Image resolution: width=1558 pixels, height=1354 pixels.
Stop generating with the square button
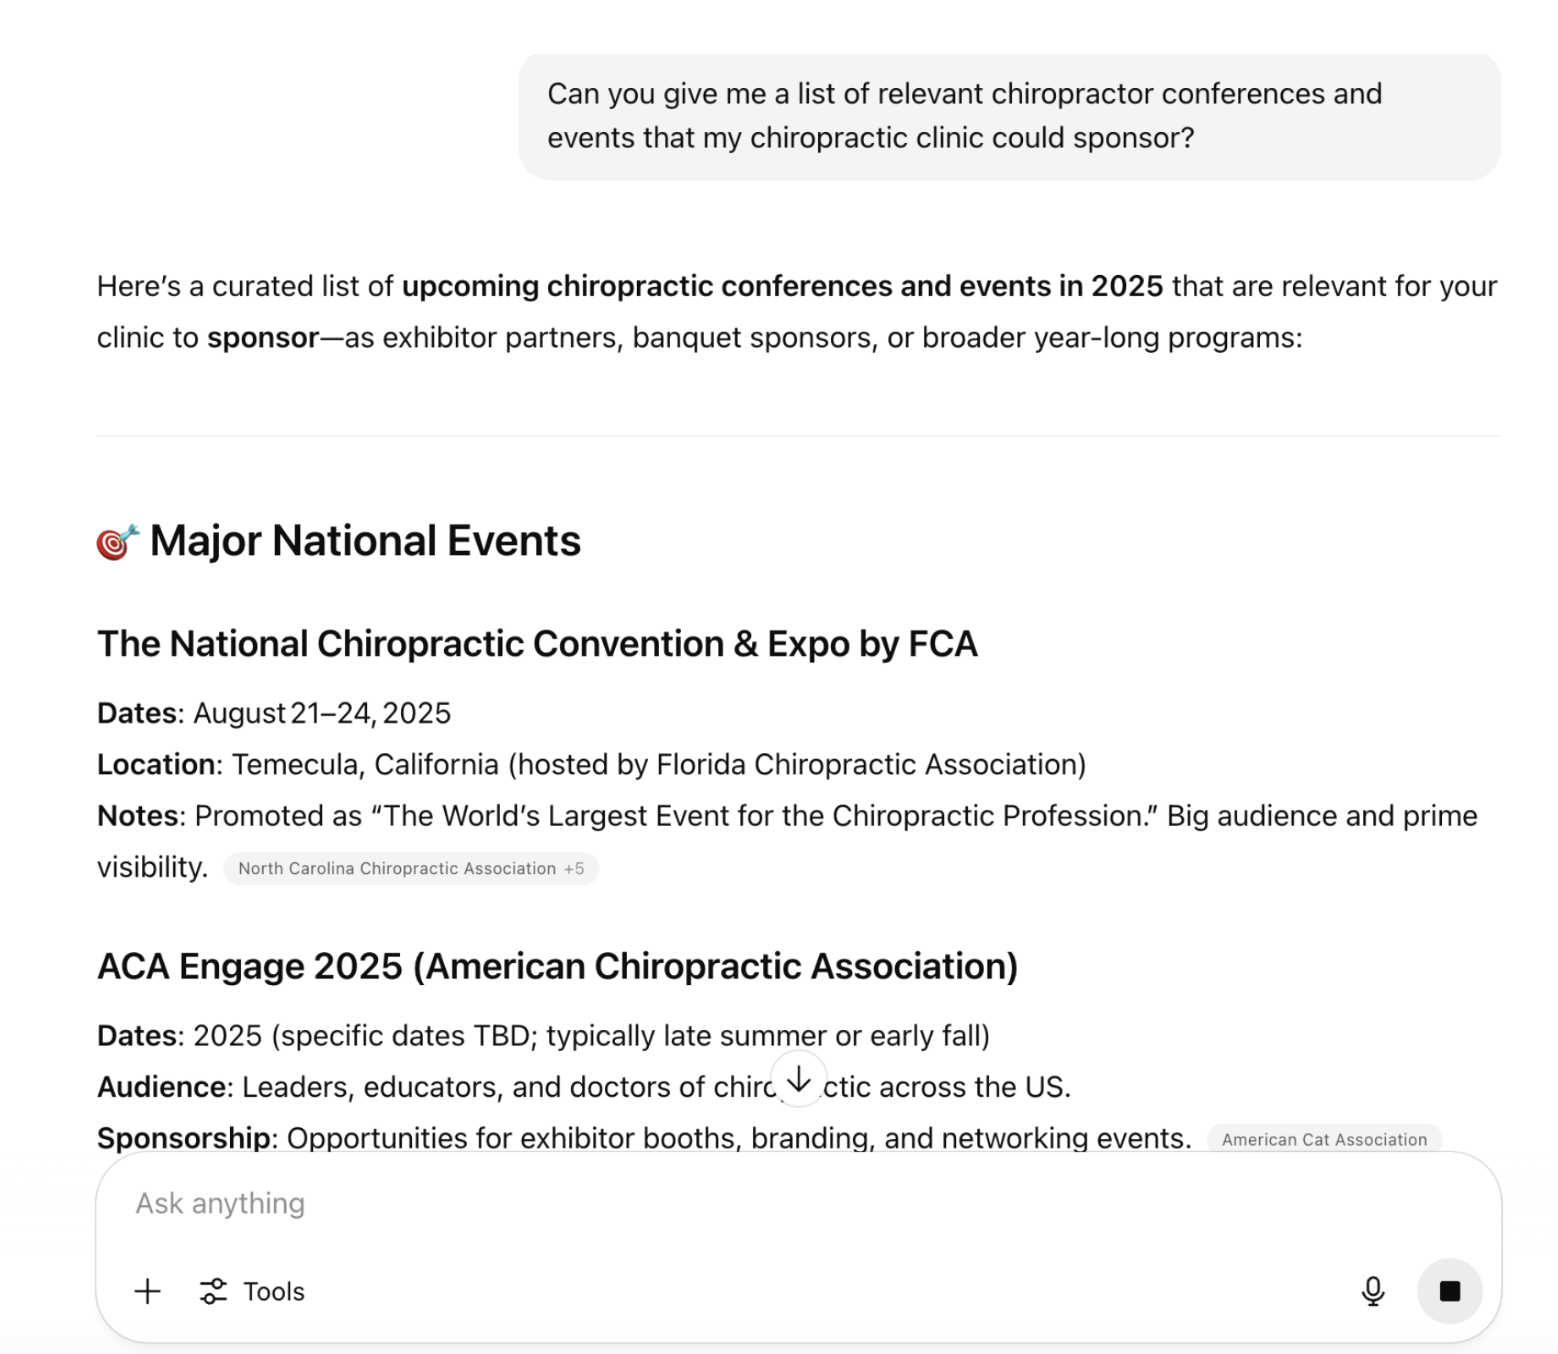point(1449,1291)
